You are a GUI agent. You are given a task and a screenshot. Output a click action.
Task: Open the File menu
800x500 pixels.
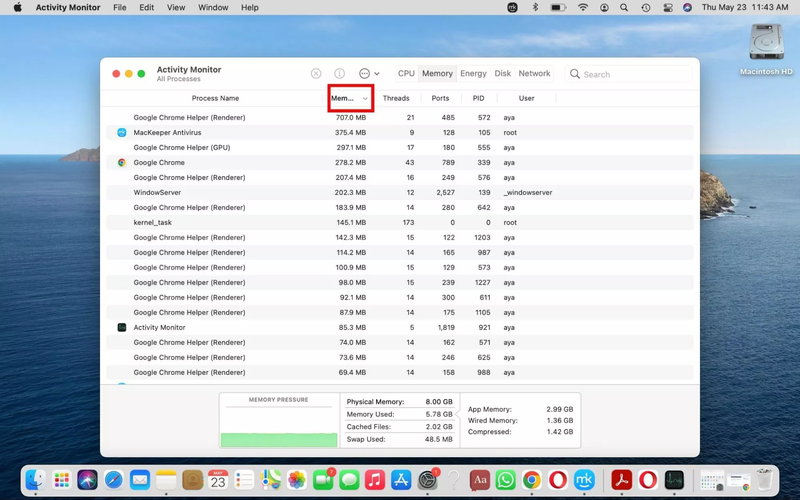click(x=120, y=7)
